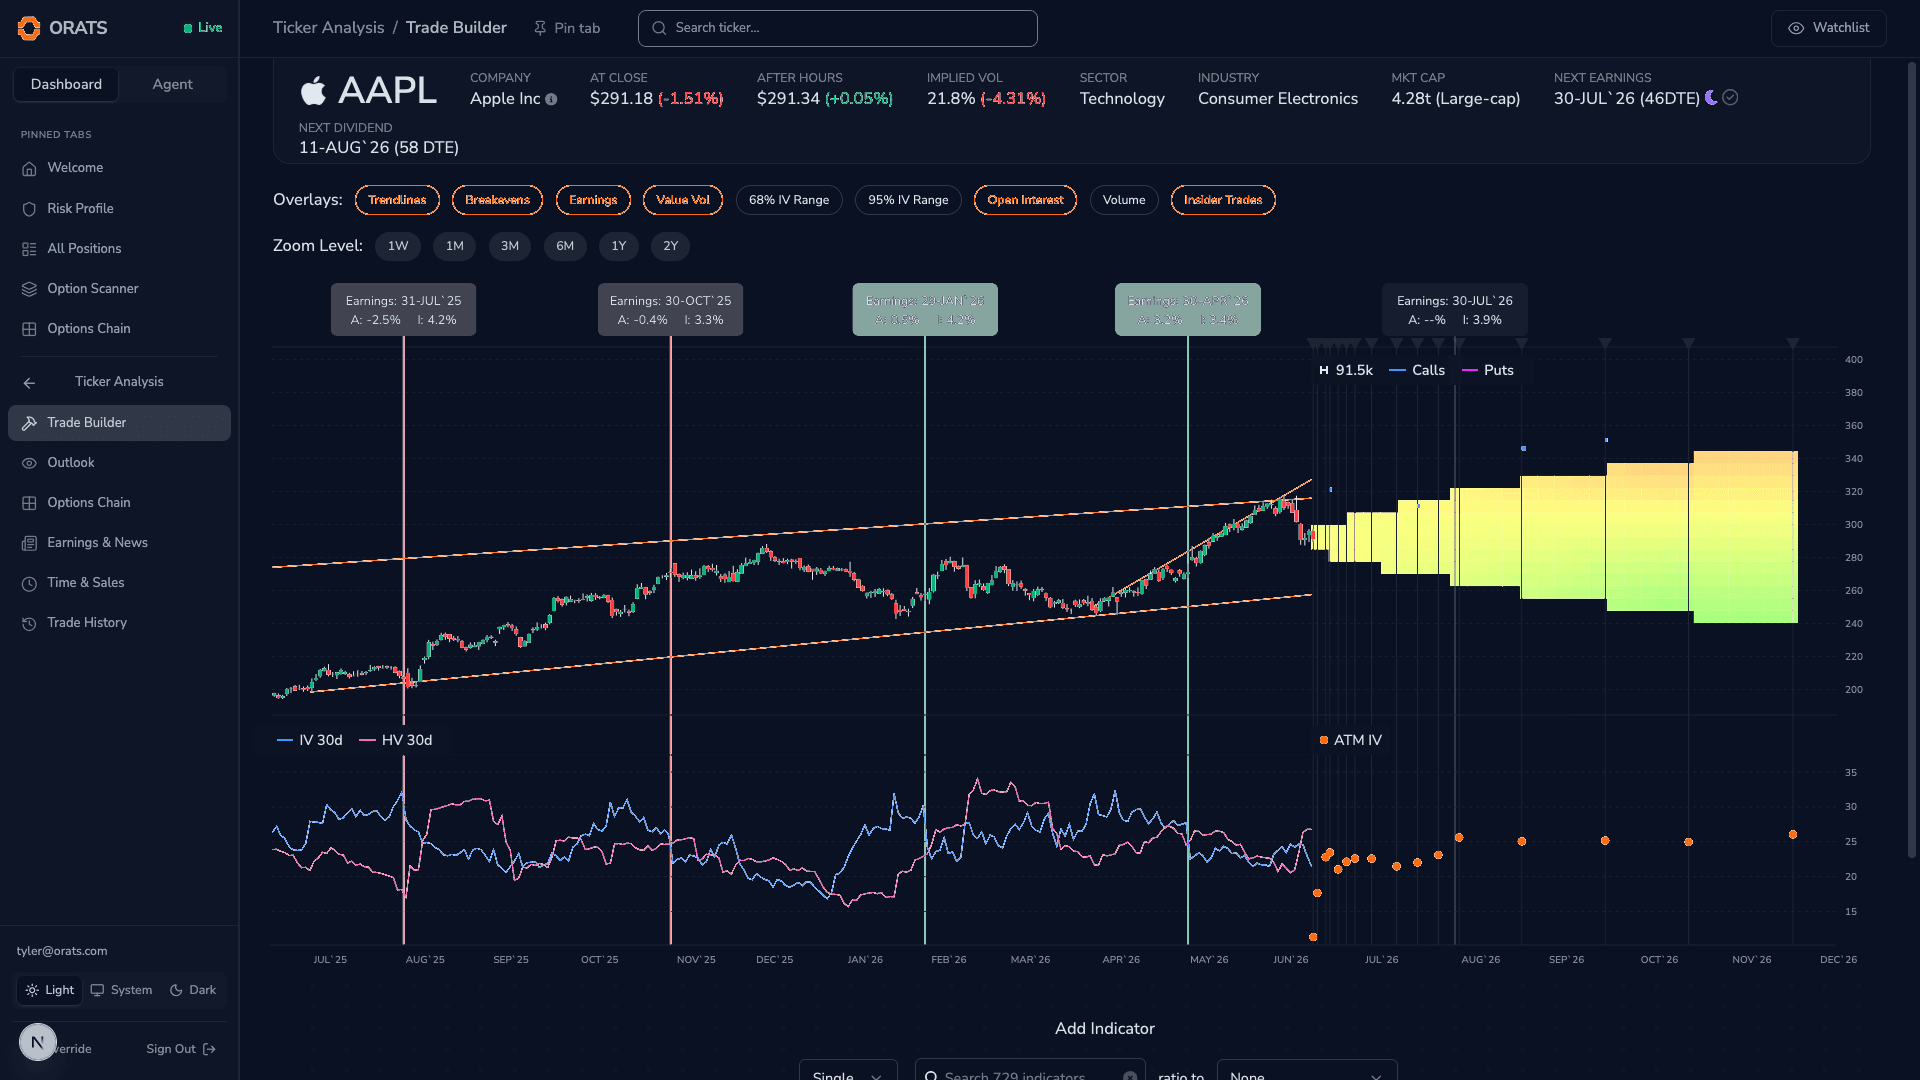The width and height of the screenshot is (1920, 1080).
Task: Open the Option Scanner tab
Action: [119, 289]
